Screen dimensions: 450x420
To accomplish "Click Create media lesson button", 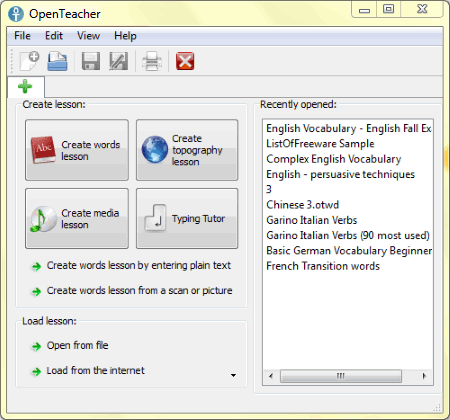I will 77,218.
